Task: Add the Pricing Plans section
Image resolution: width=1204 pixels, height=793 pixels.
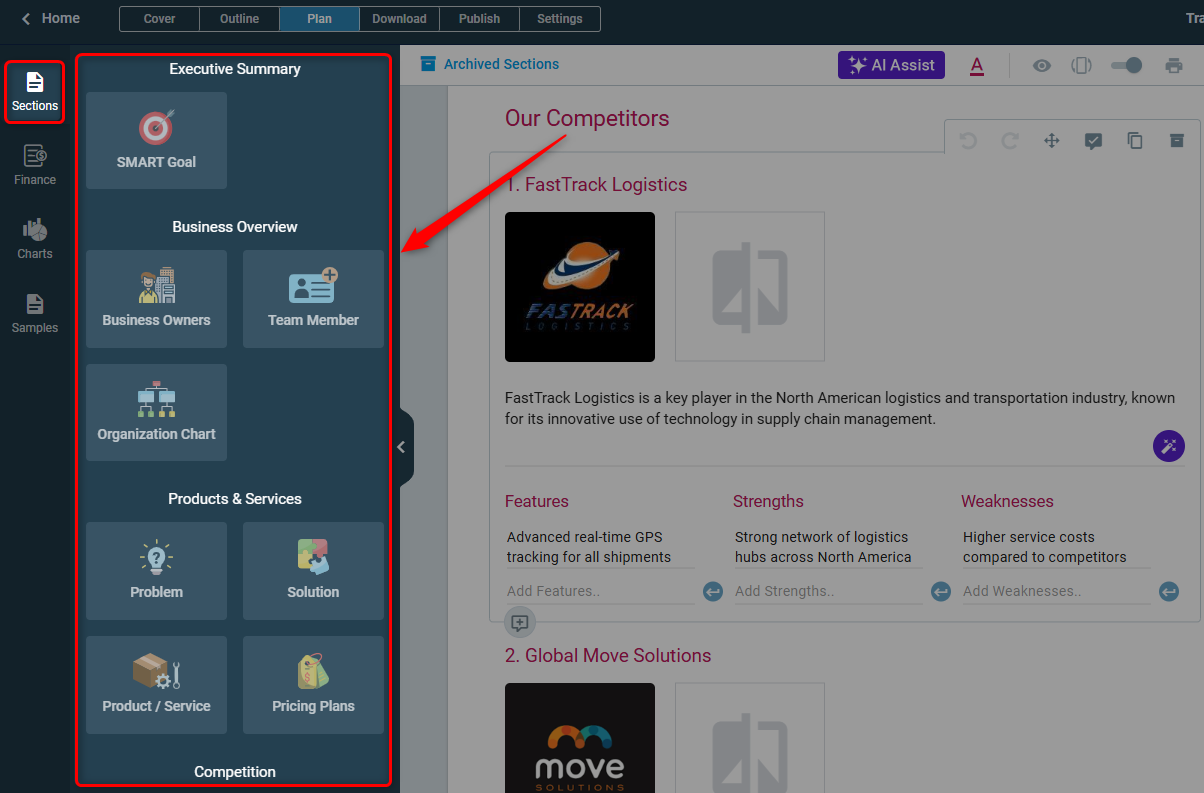Action: click(313, 685)
